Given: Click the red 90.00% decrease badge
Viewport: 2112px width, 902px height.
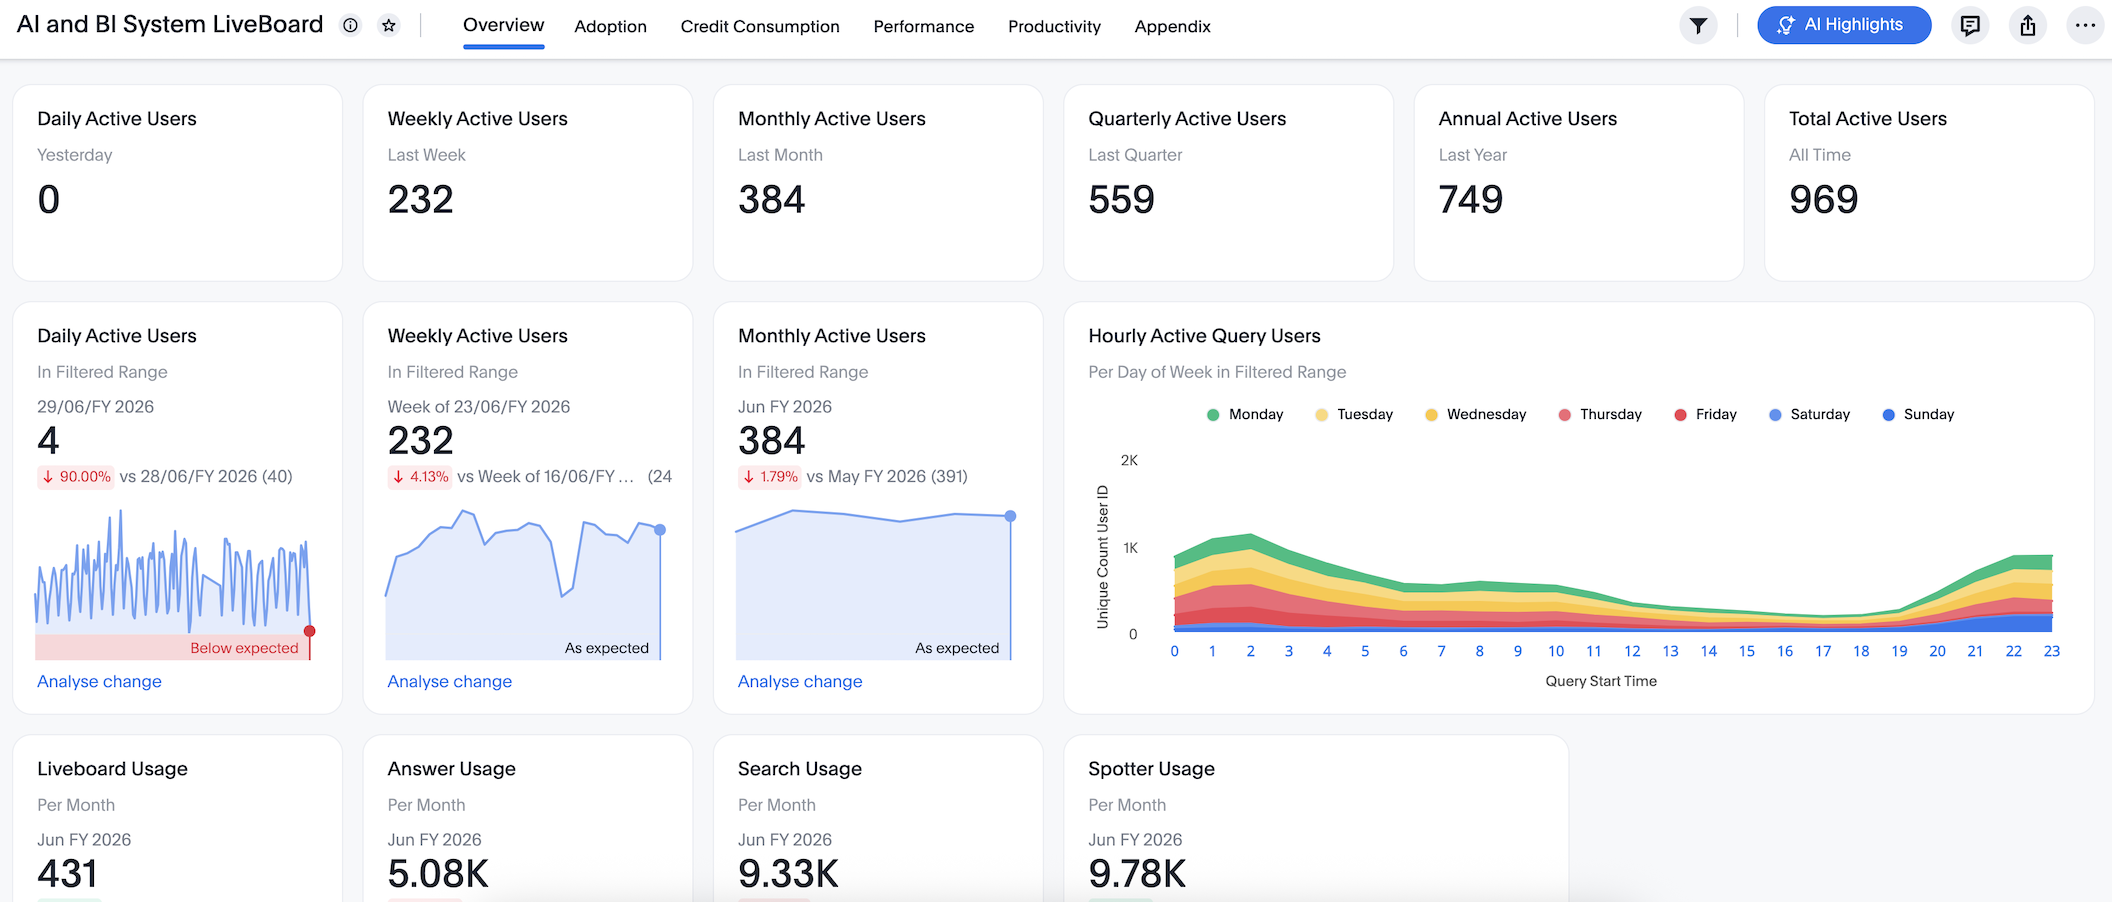Looking at the screenshot, I should (x=76, y=477).
